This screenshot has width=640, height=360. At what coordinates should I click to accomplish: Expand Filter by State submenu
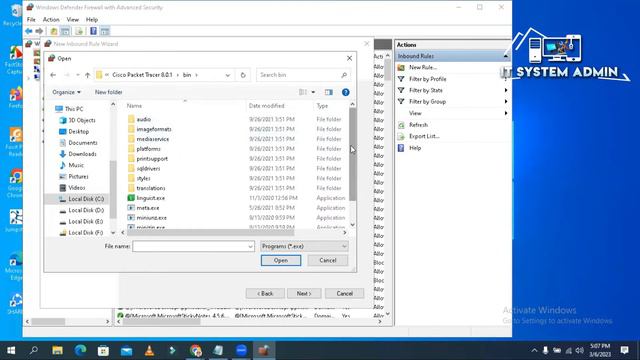point(506,90)
